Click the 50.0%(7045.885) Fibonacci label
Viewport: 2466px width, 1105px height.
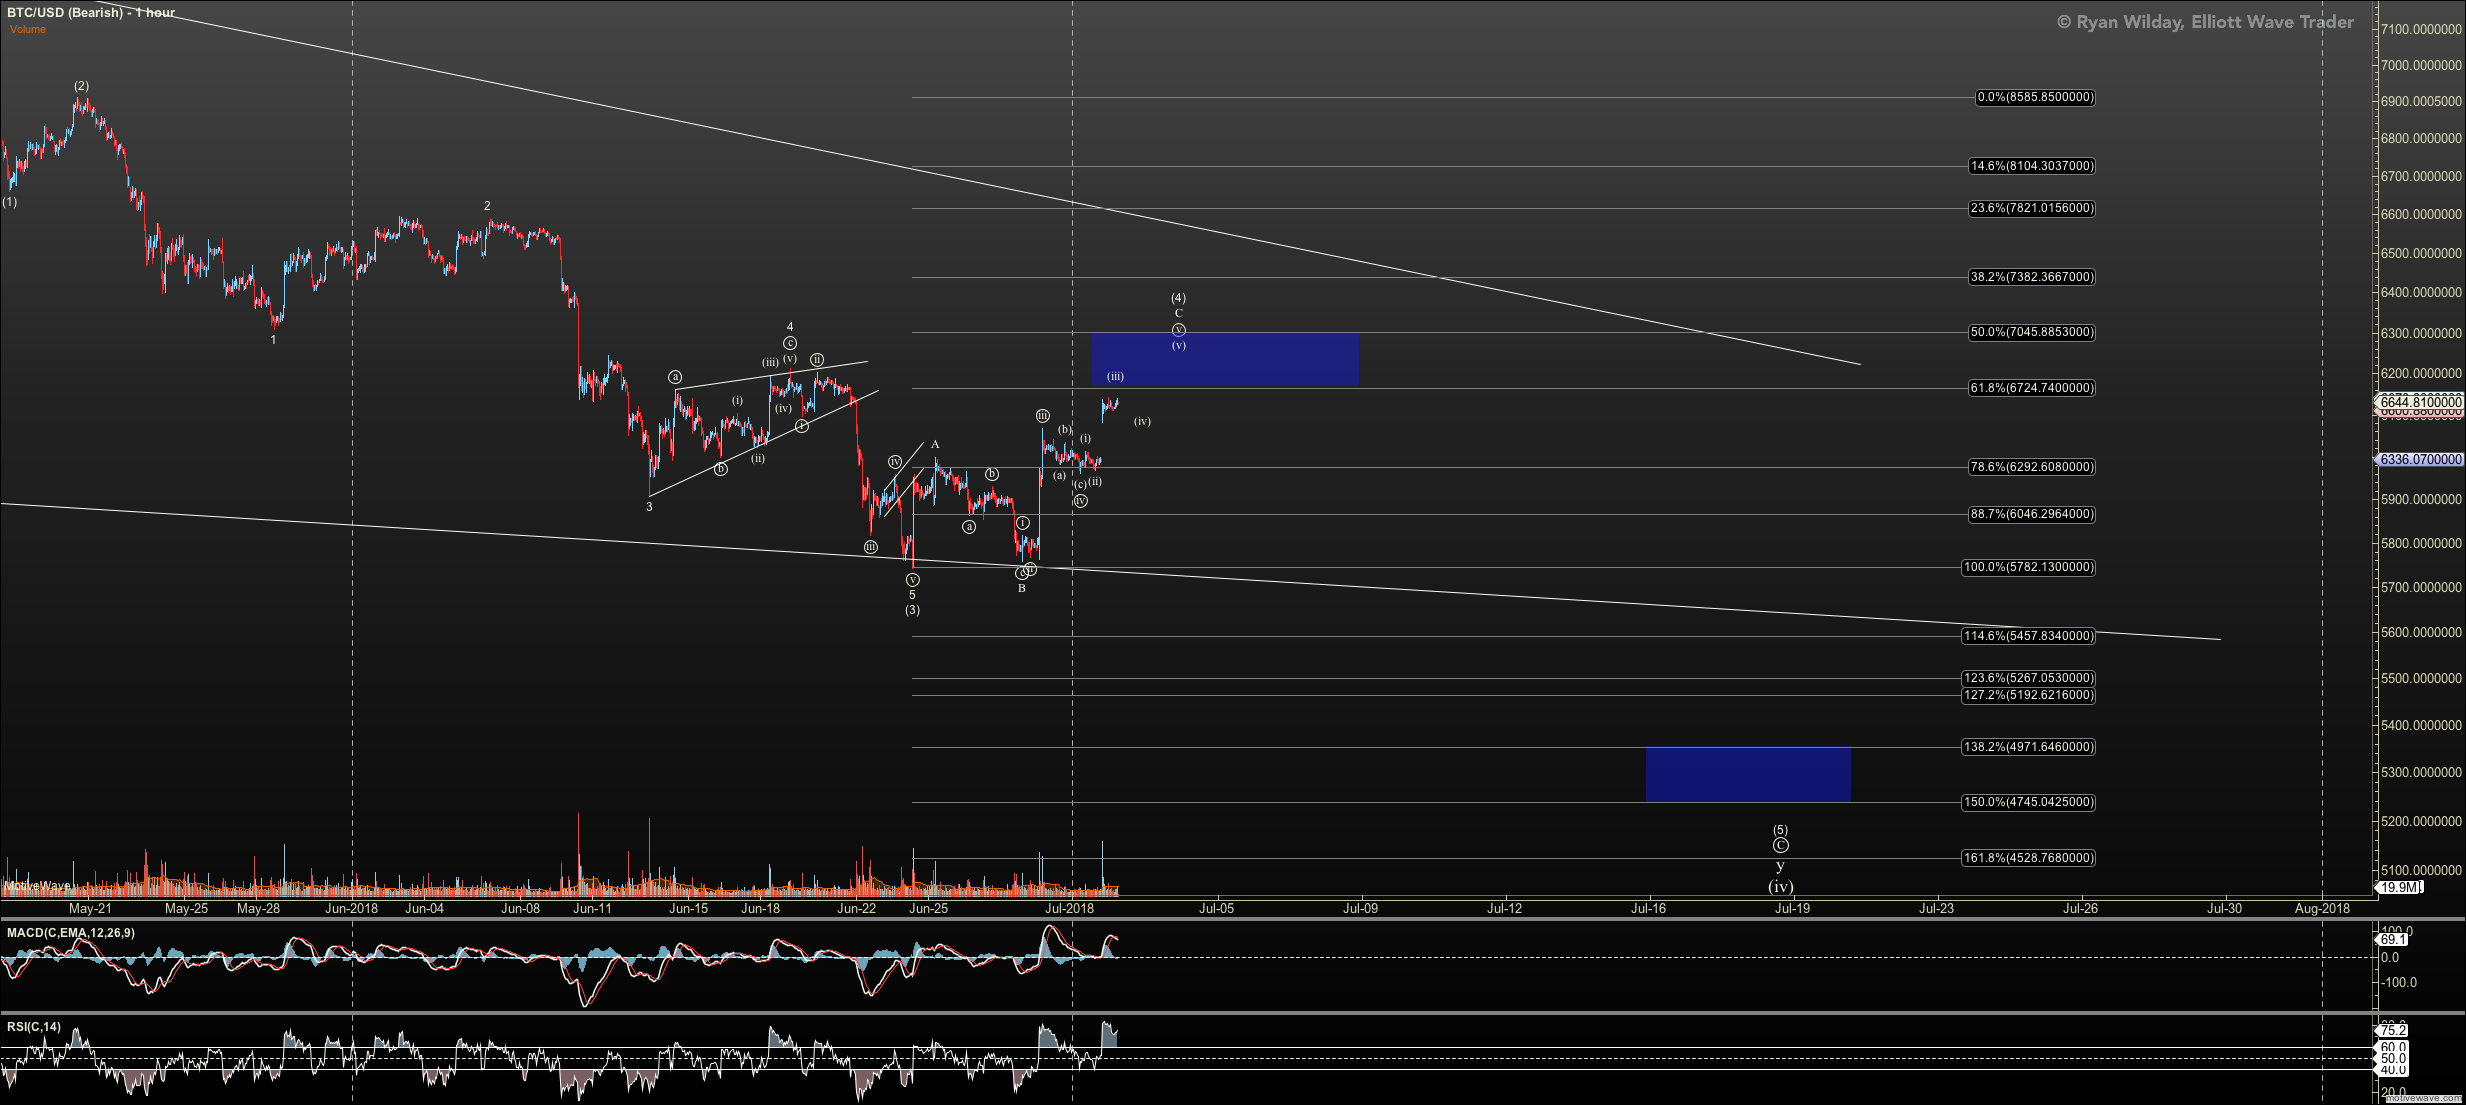2031,332
